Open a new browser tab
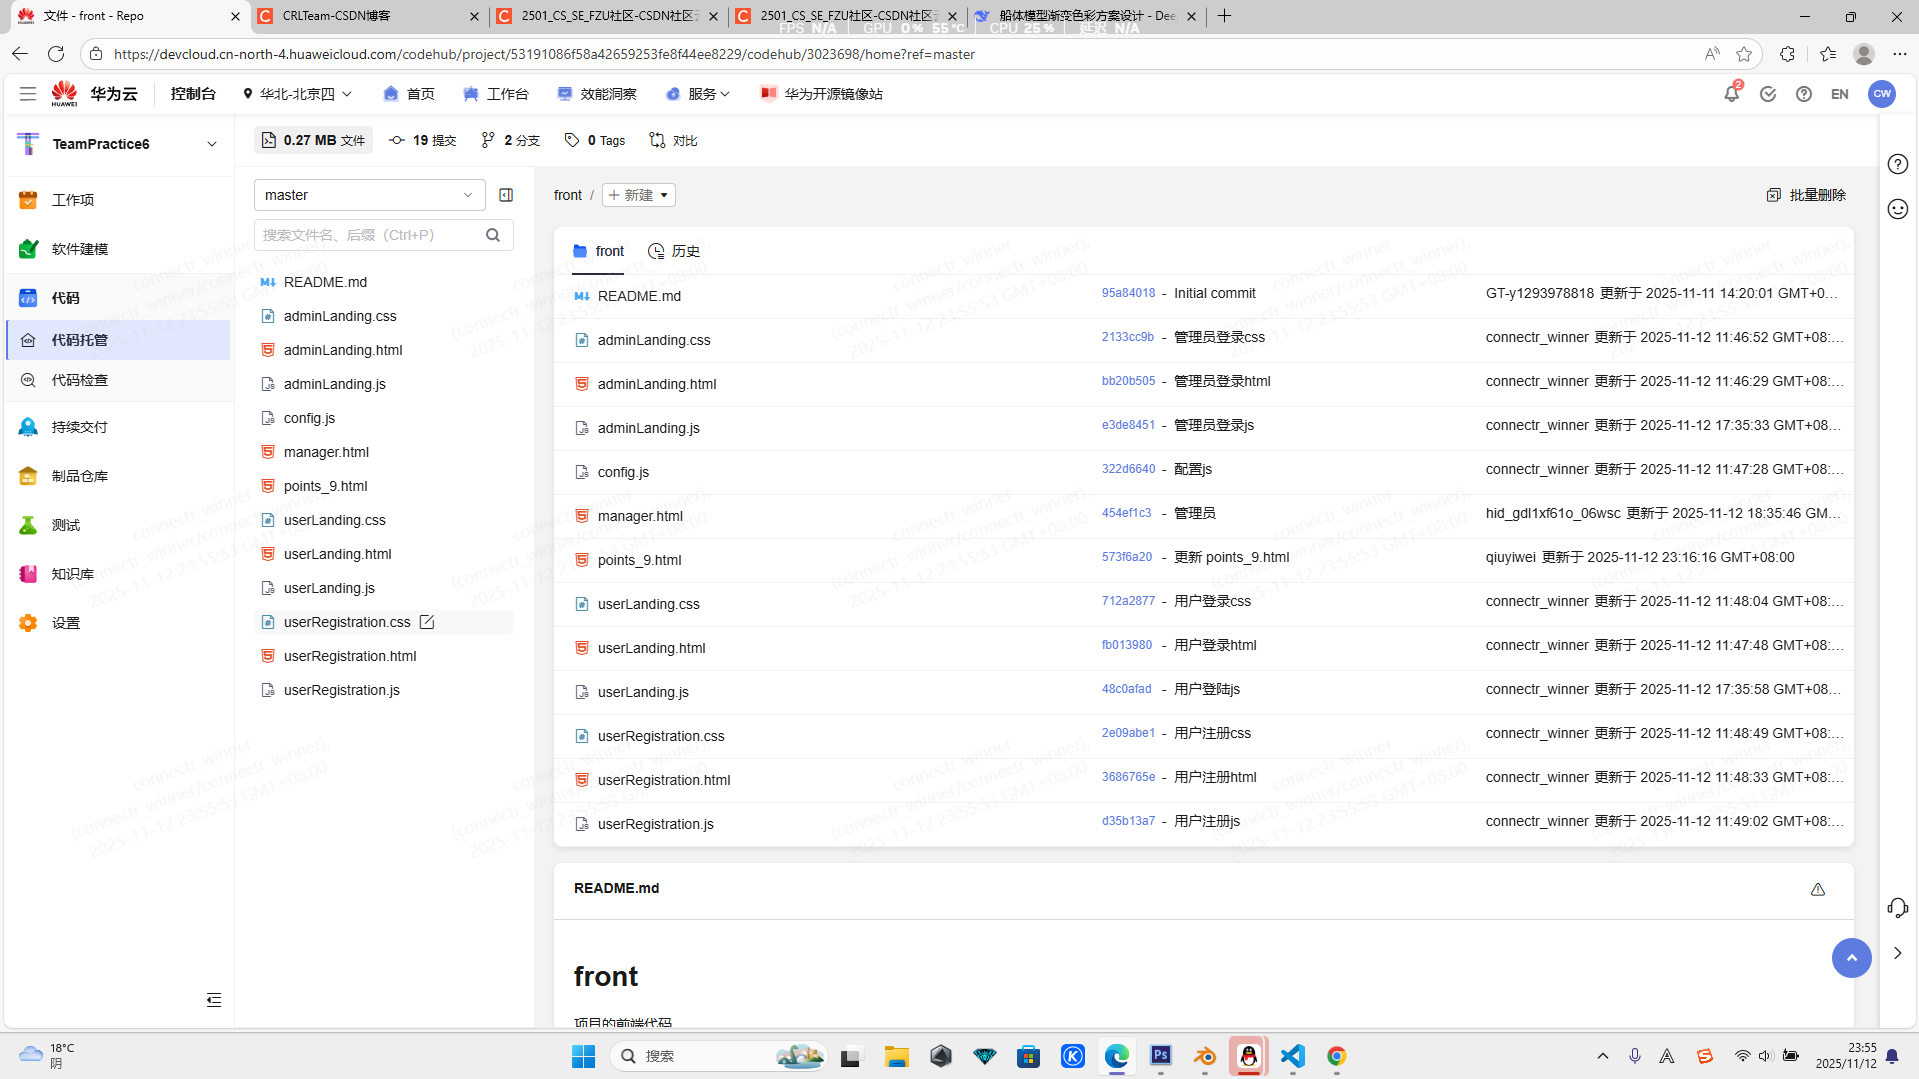Viewport: 1919px width, 1079px height. [1224, 16]
